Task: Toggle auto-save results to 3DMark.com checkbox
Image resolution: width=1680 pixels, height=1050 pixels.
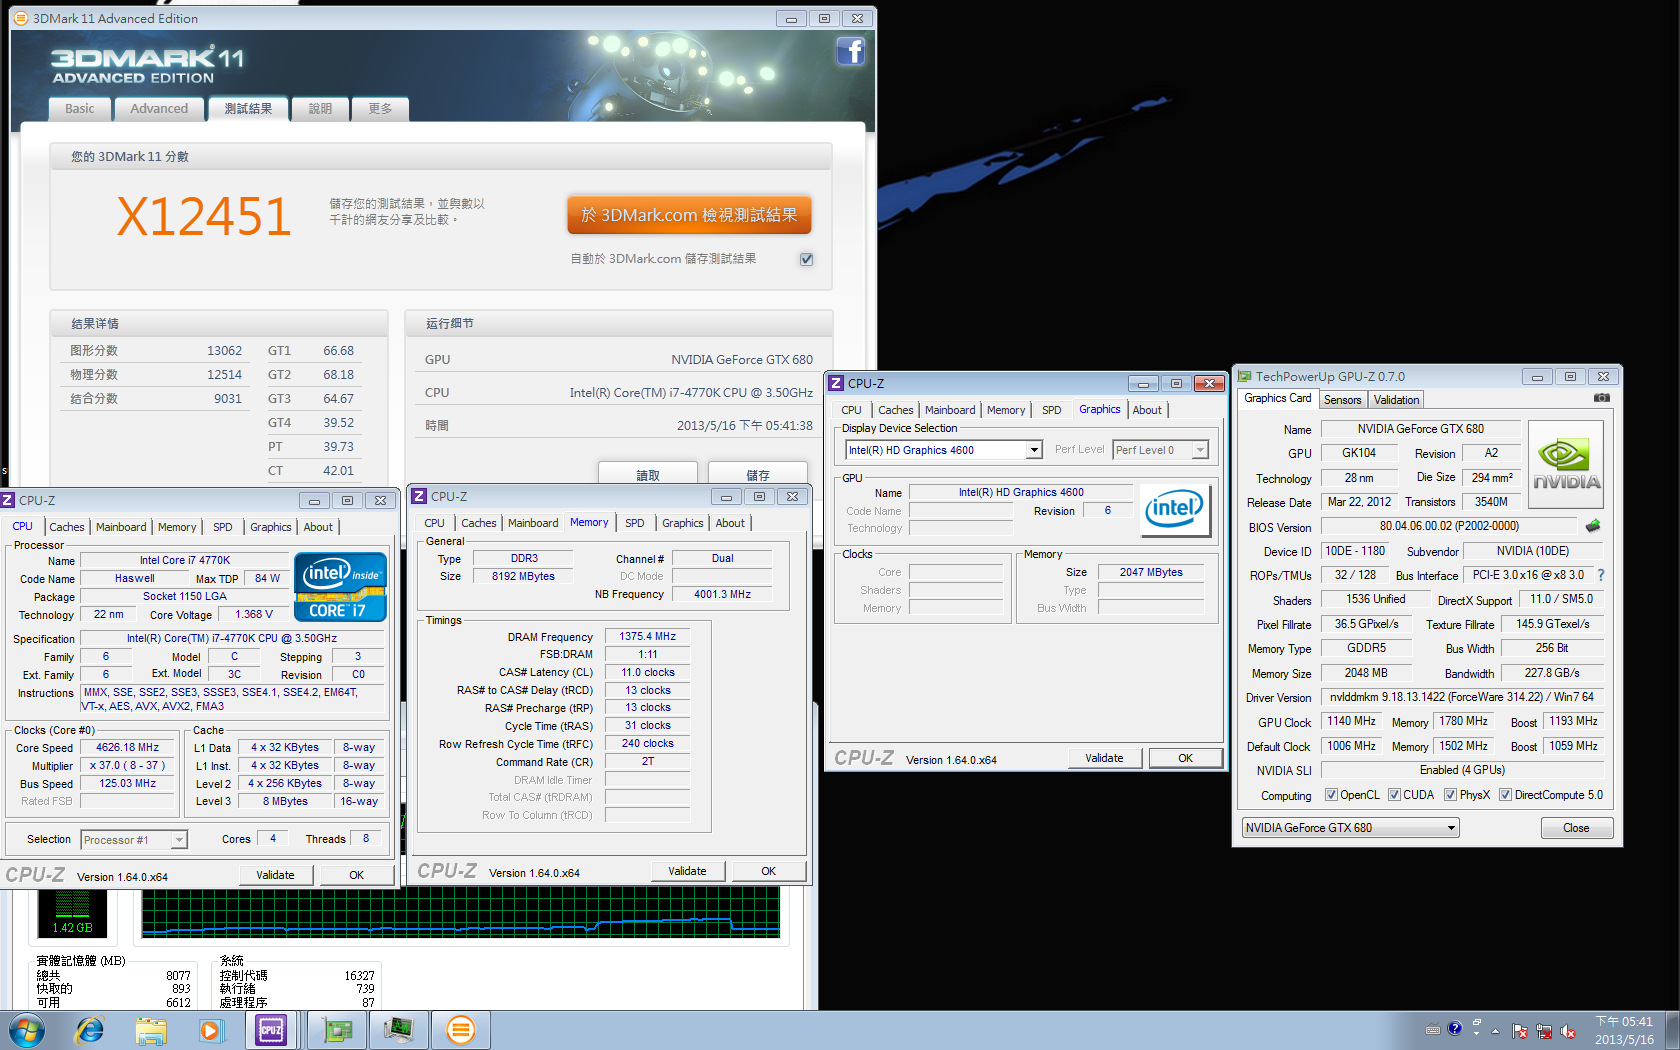Action: [806, 259]
